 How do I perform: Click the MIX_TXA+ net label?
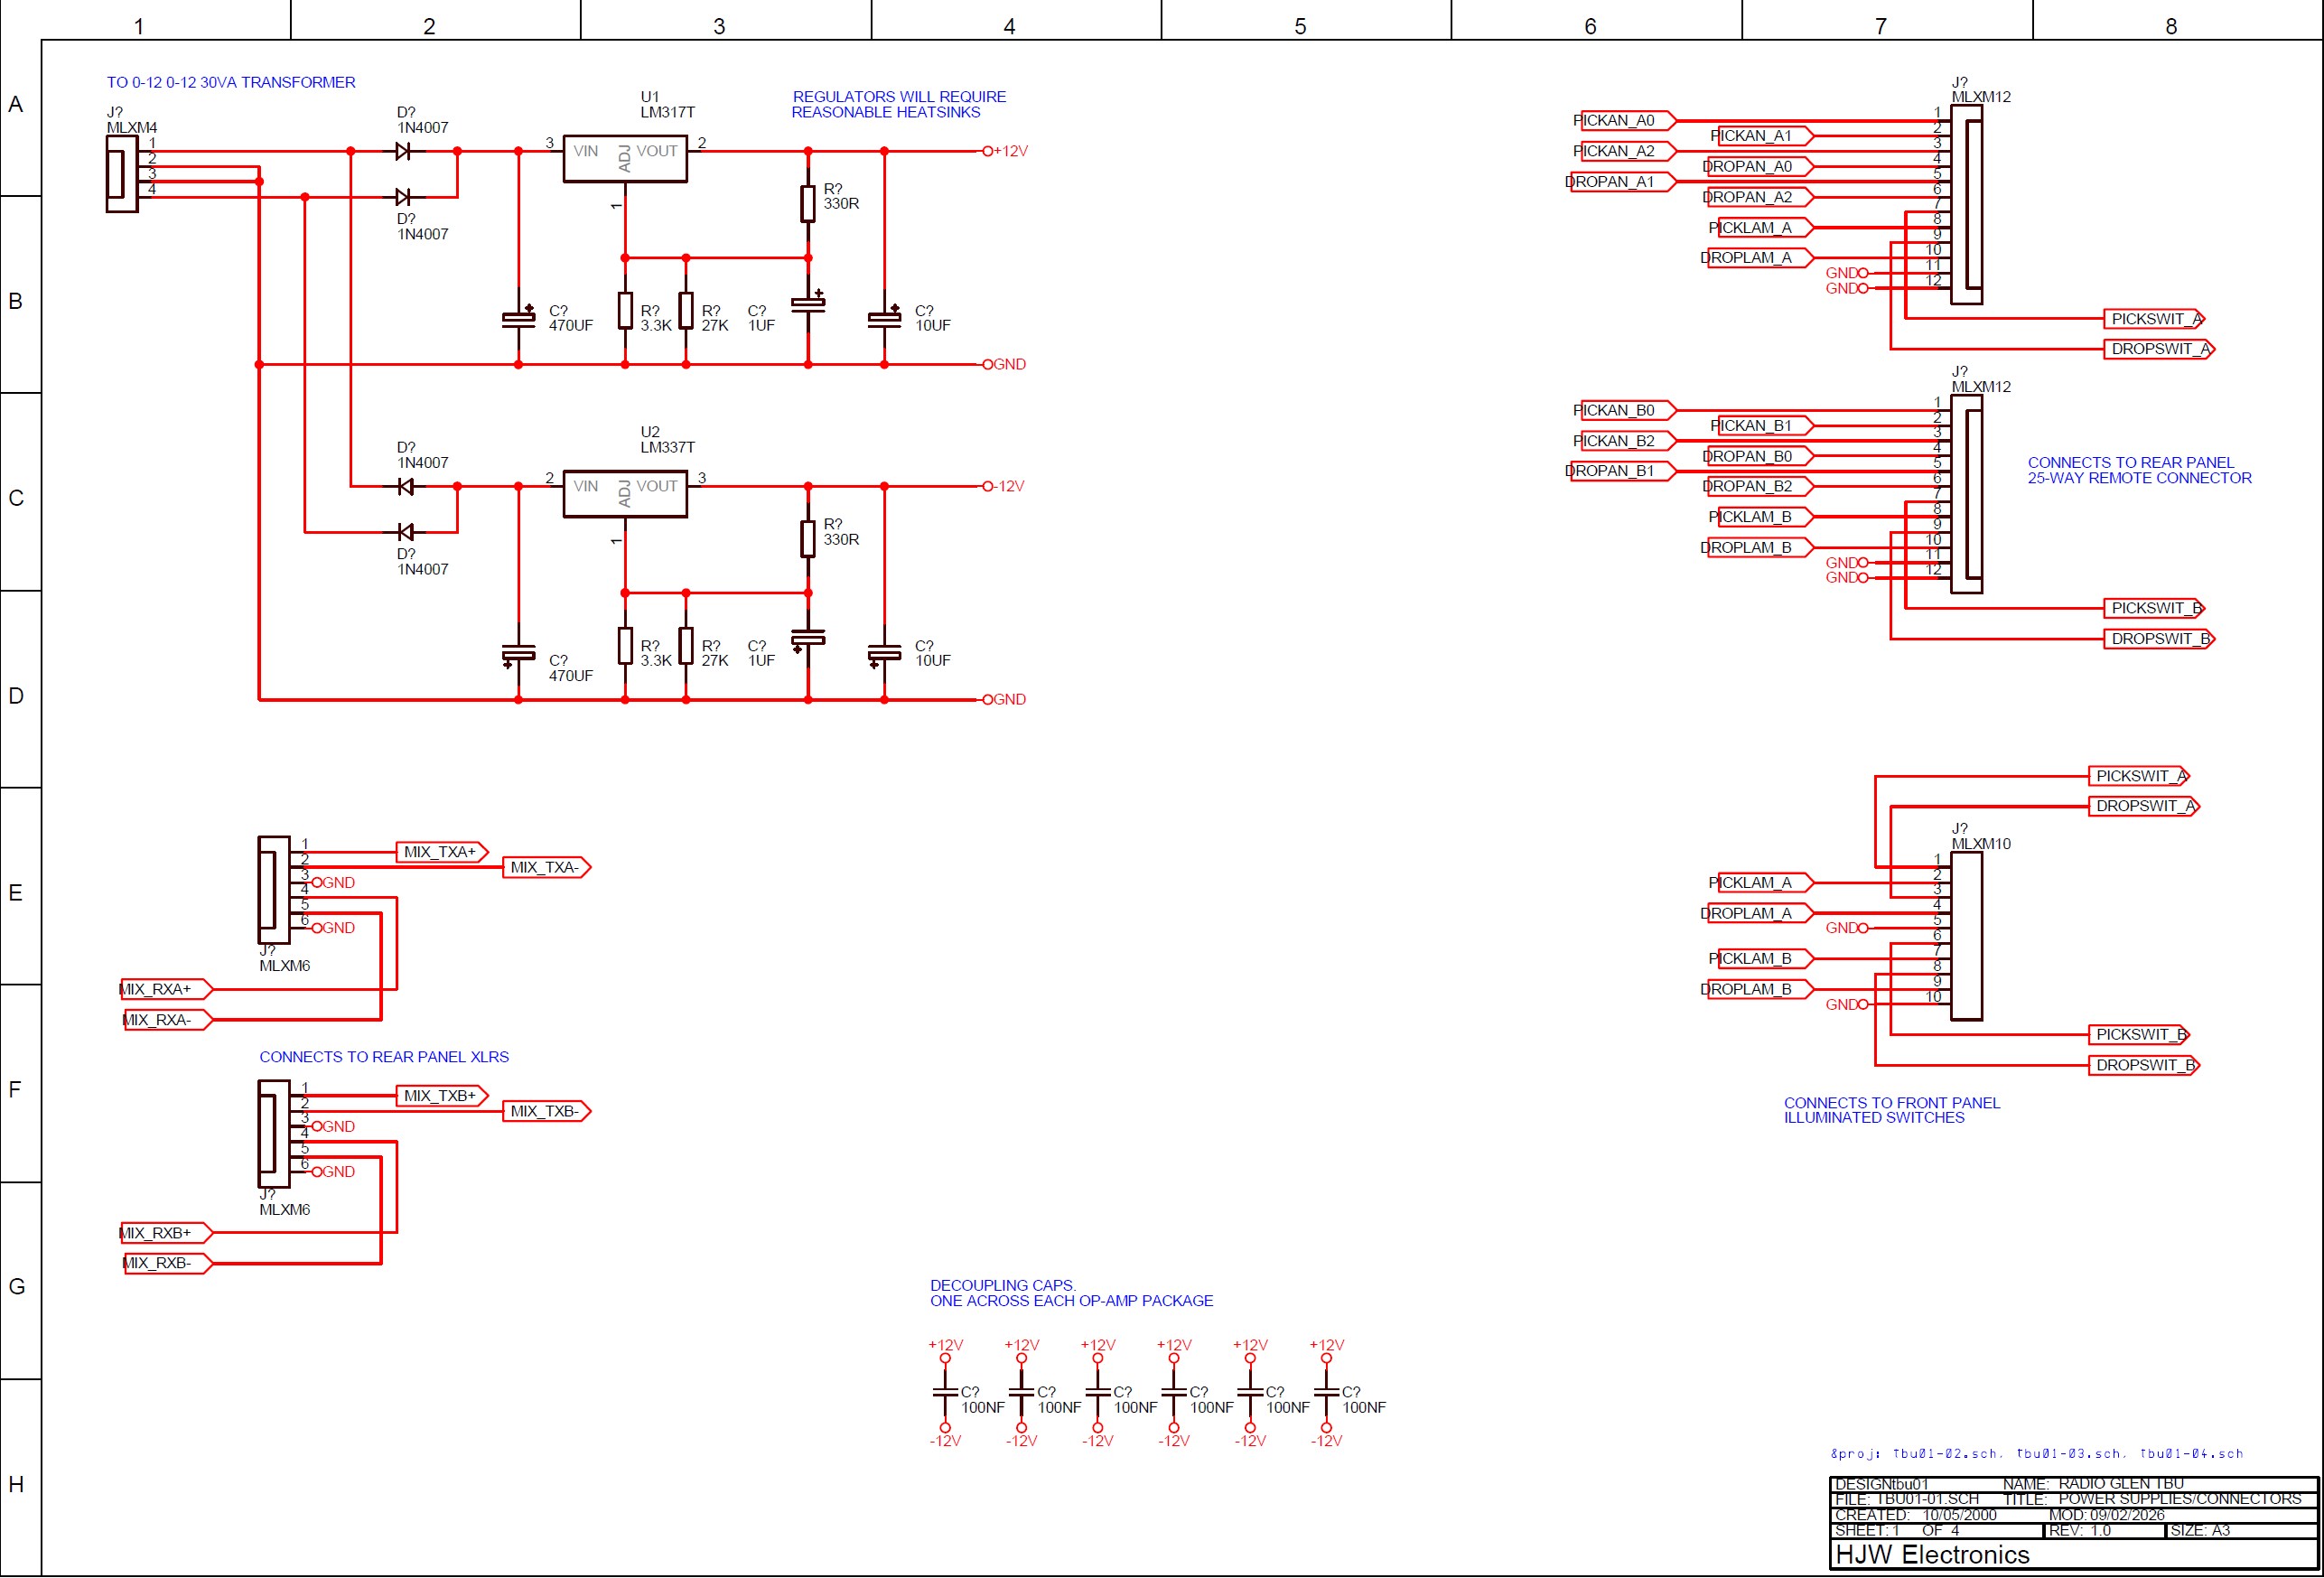pyautogui.click(x=441, y=852)
